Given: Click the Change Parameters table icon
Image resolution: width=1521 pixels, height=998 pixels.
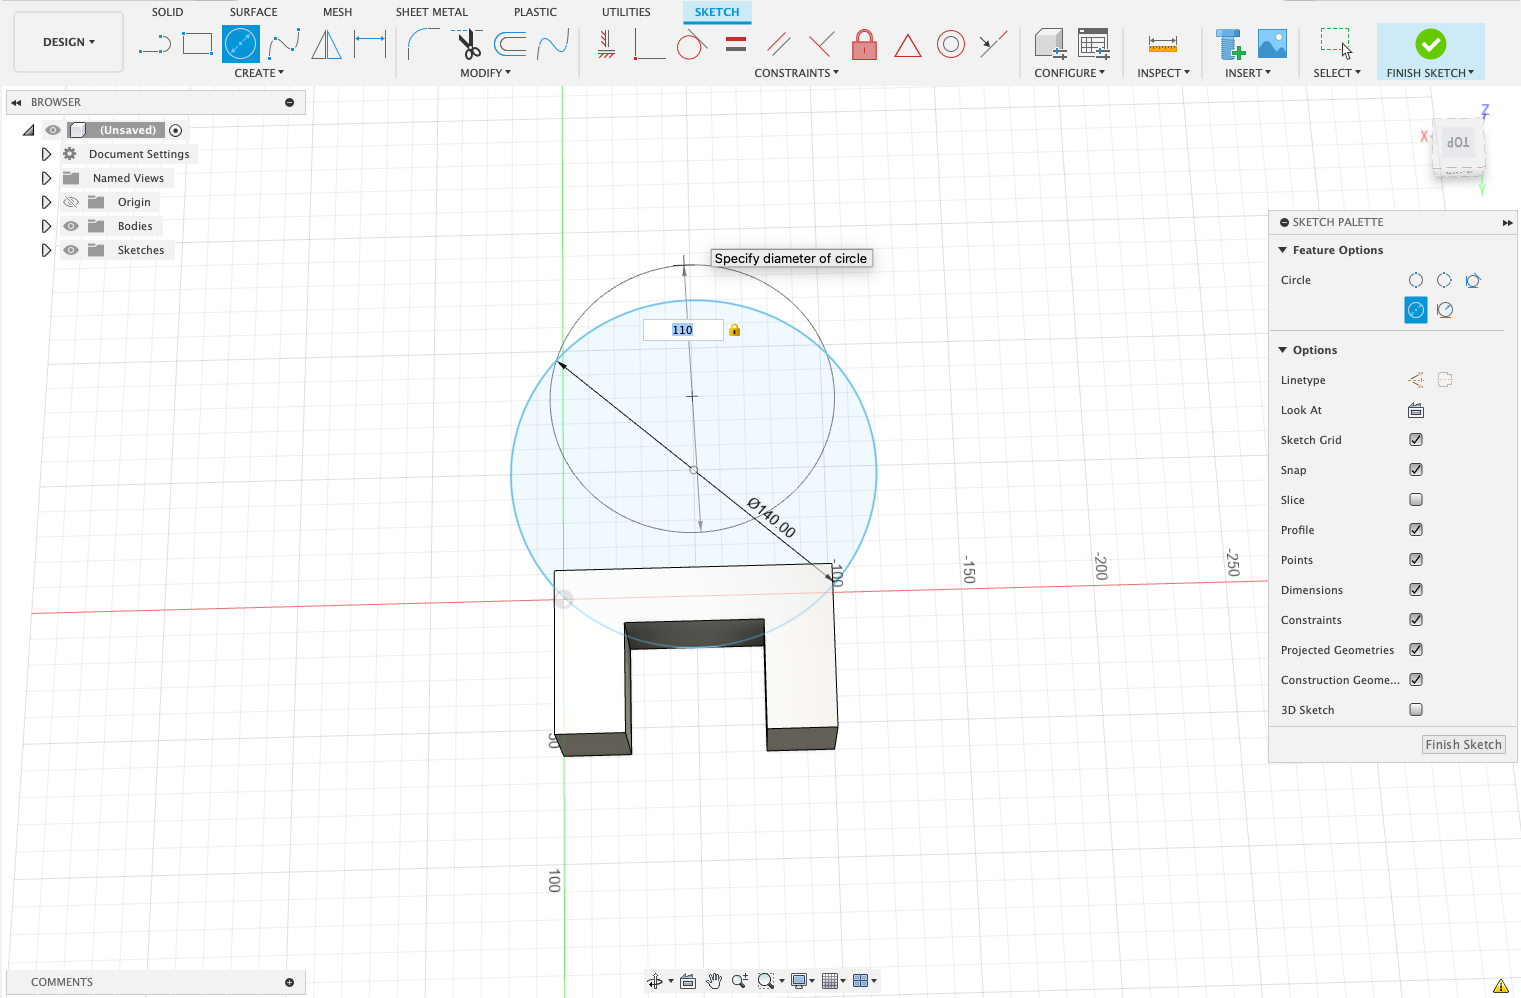Looking at the screenshot, I should click(x=1094, y=44).
